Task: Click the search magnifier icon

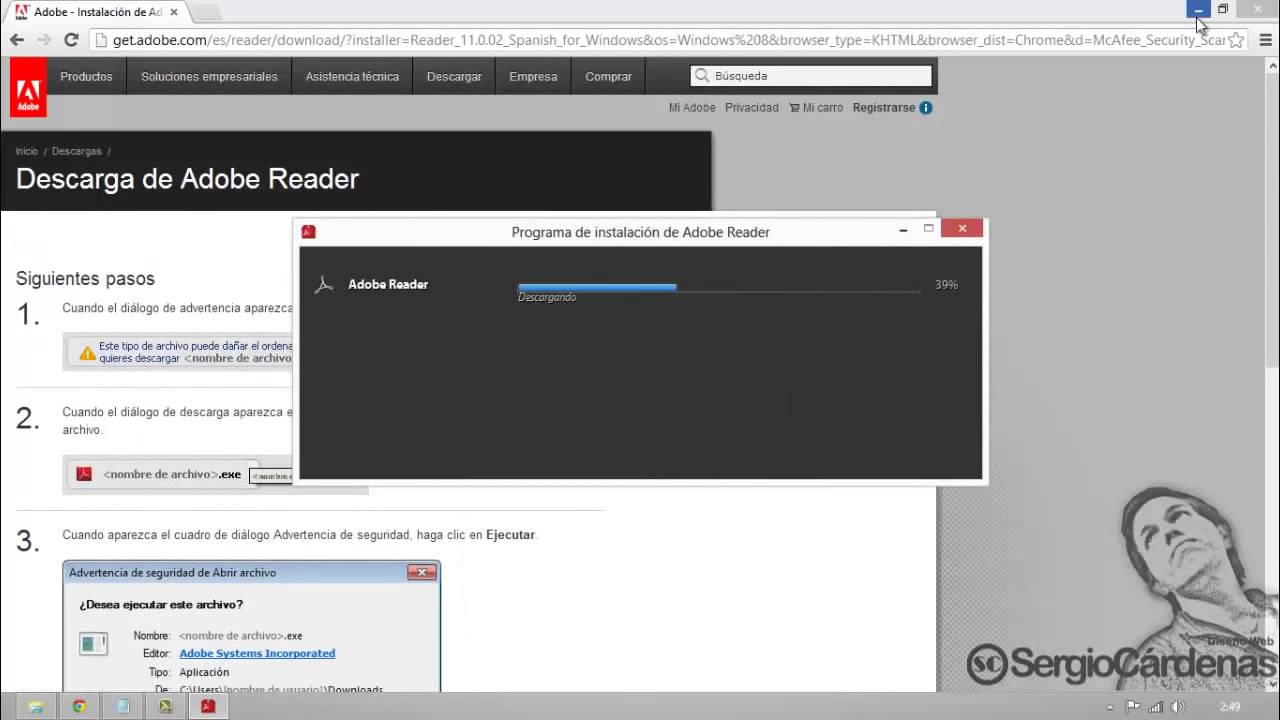Action: (702, 76)
